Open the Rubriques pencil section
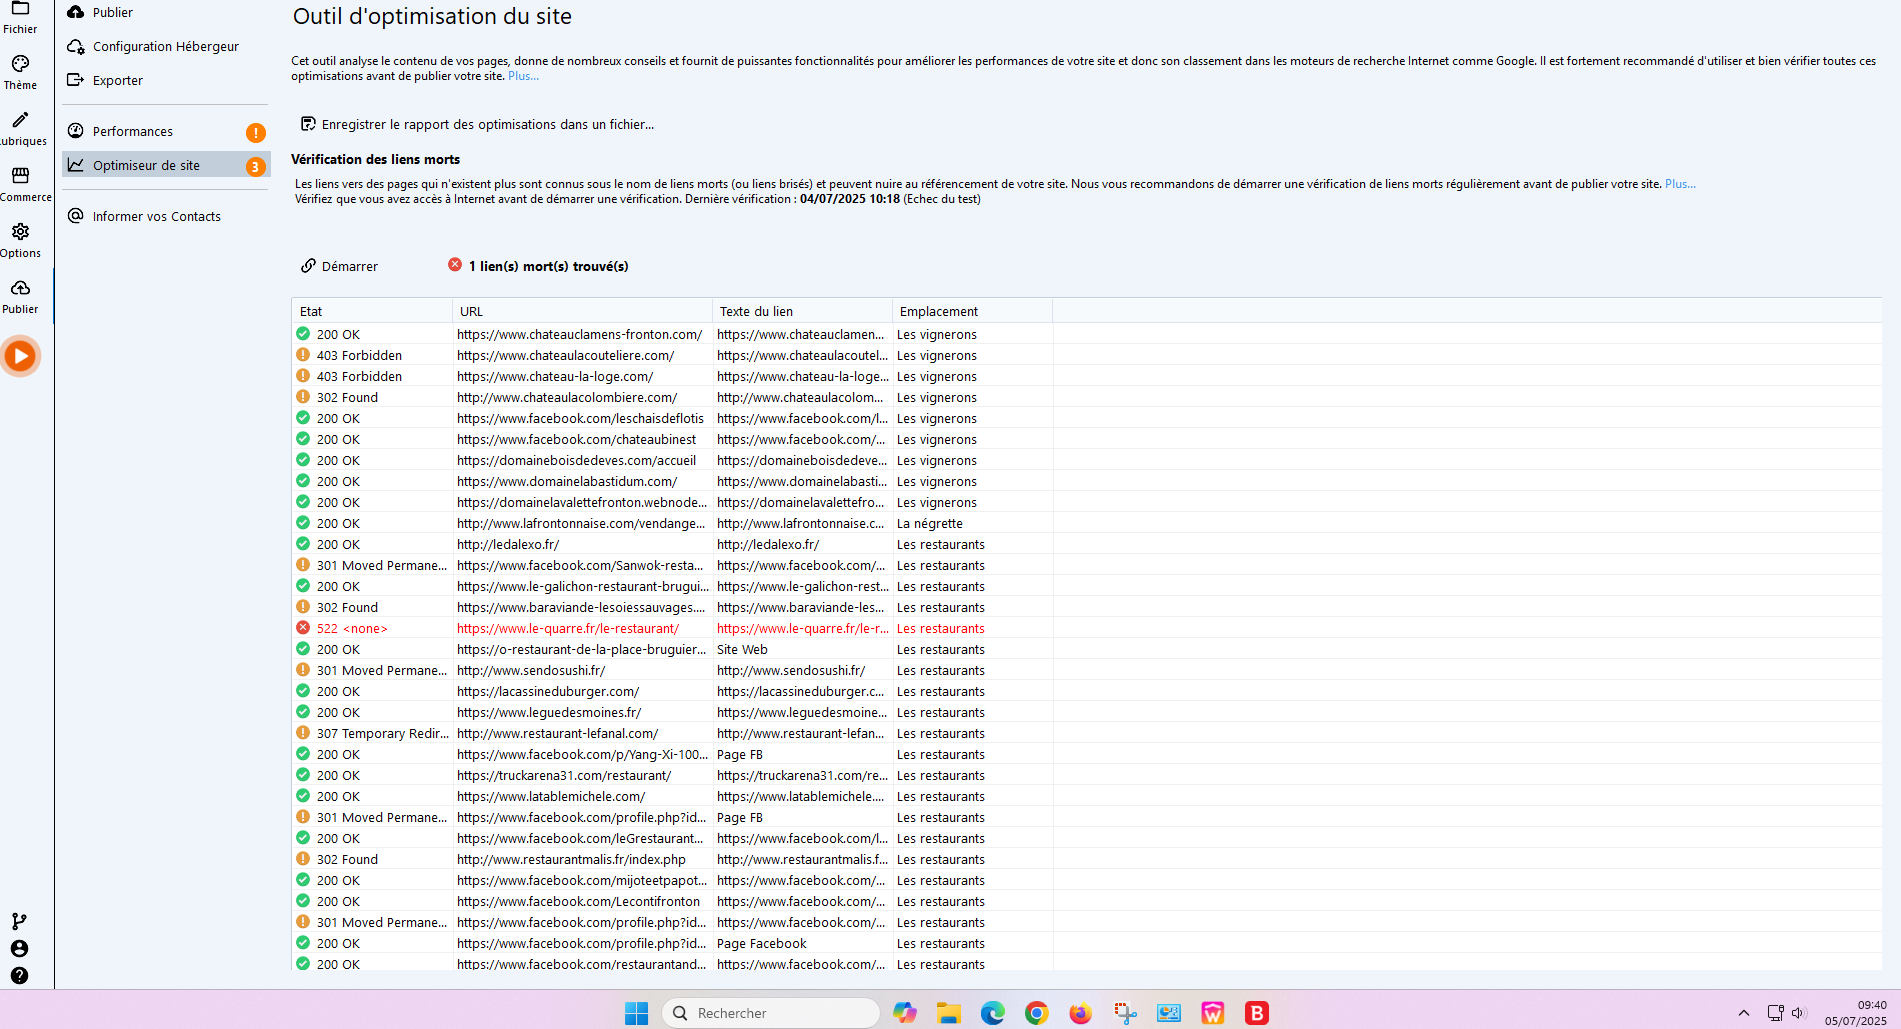 [20, 129]
